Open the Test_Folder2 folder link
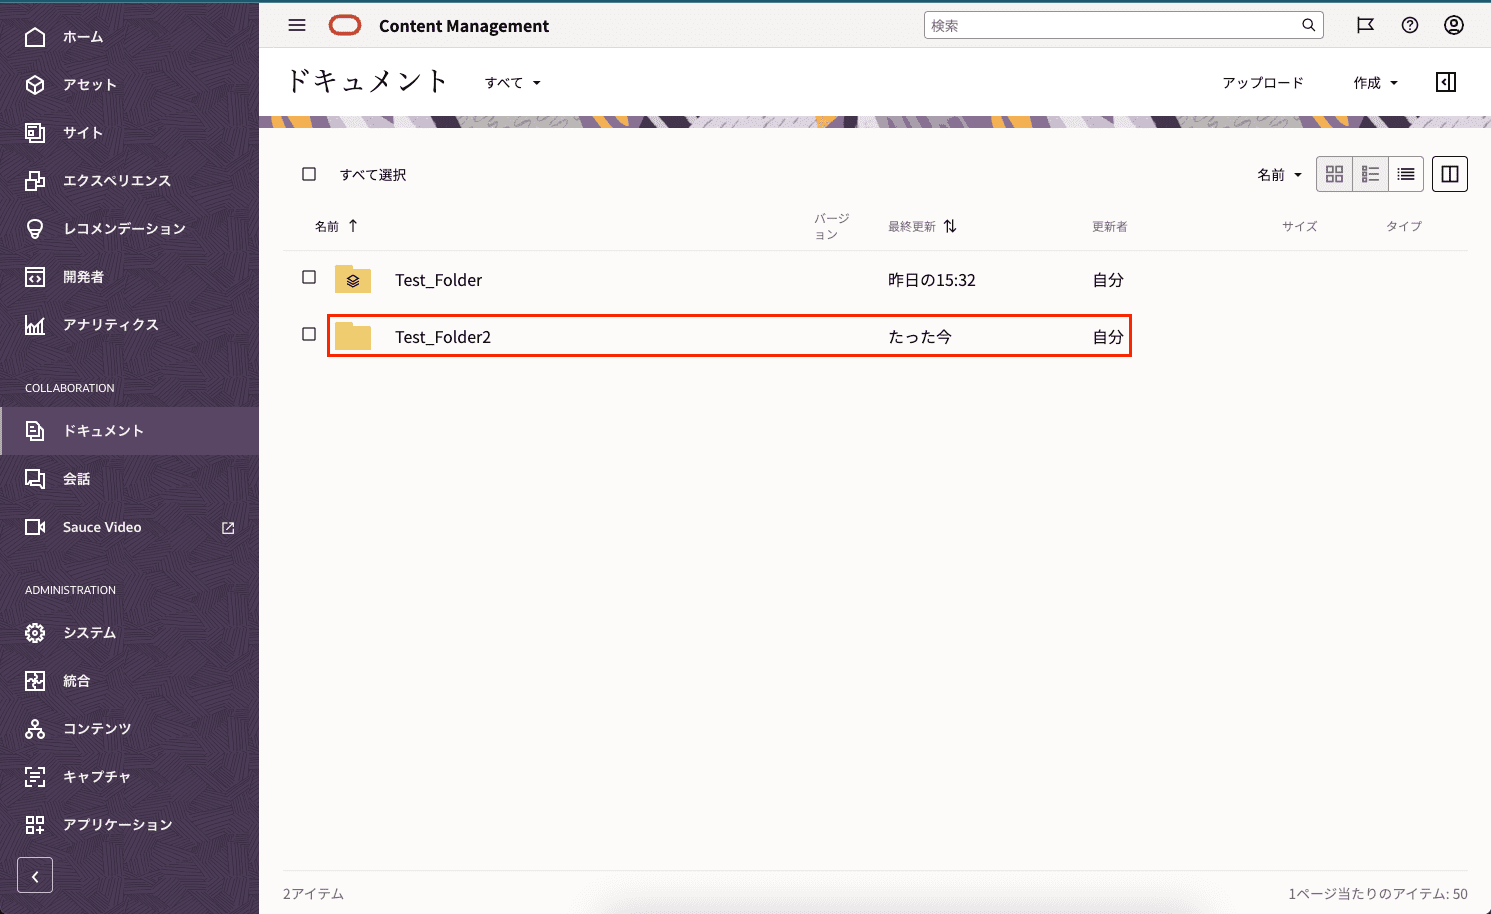Screen dimensions: 1491x914 443,337
